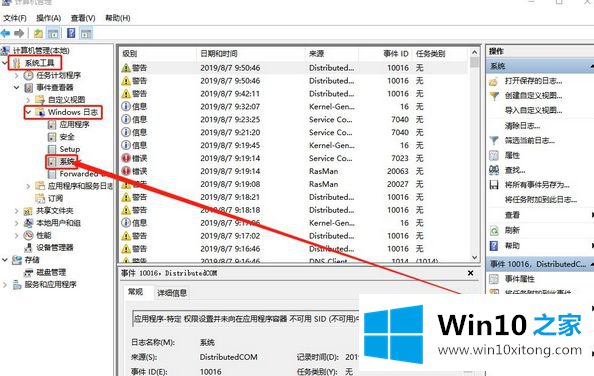Open the 帮助(H) menu

coord(118,18)
